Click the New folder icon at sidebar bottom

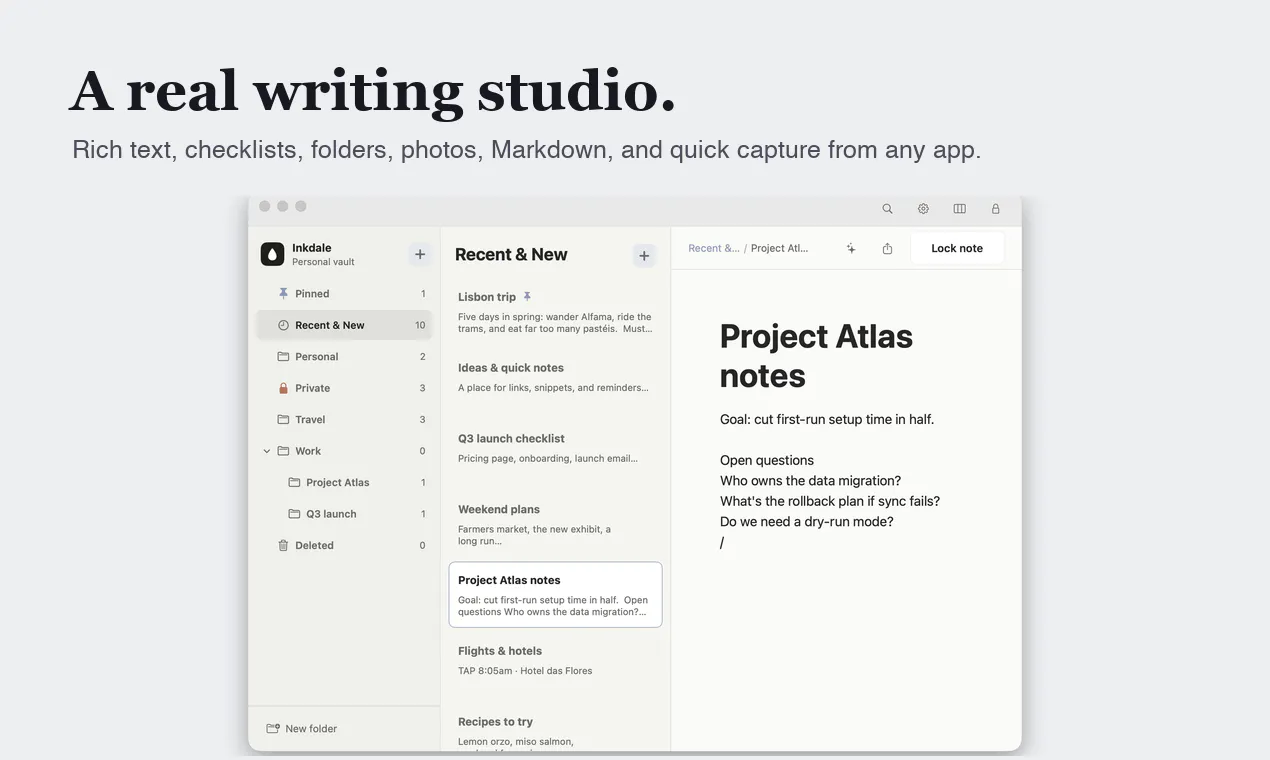pyautogui.click(x=273, y=729)
